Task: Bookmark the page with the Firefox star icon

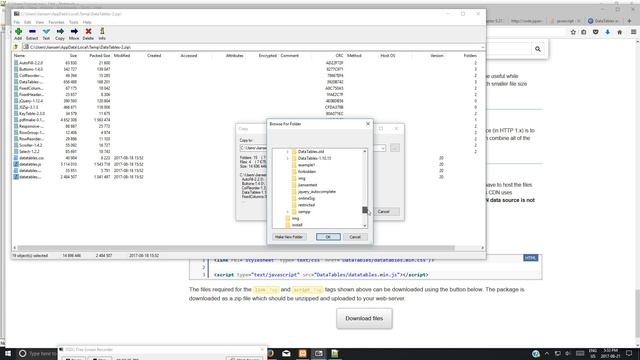Action: click(x=573, y=32)
